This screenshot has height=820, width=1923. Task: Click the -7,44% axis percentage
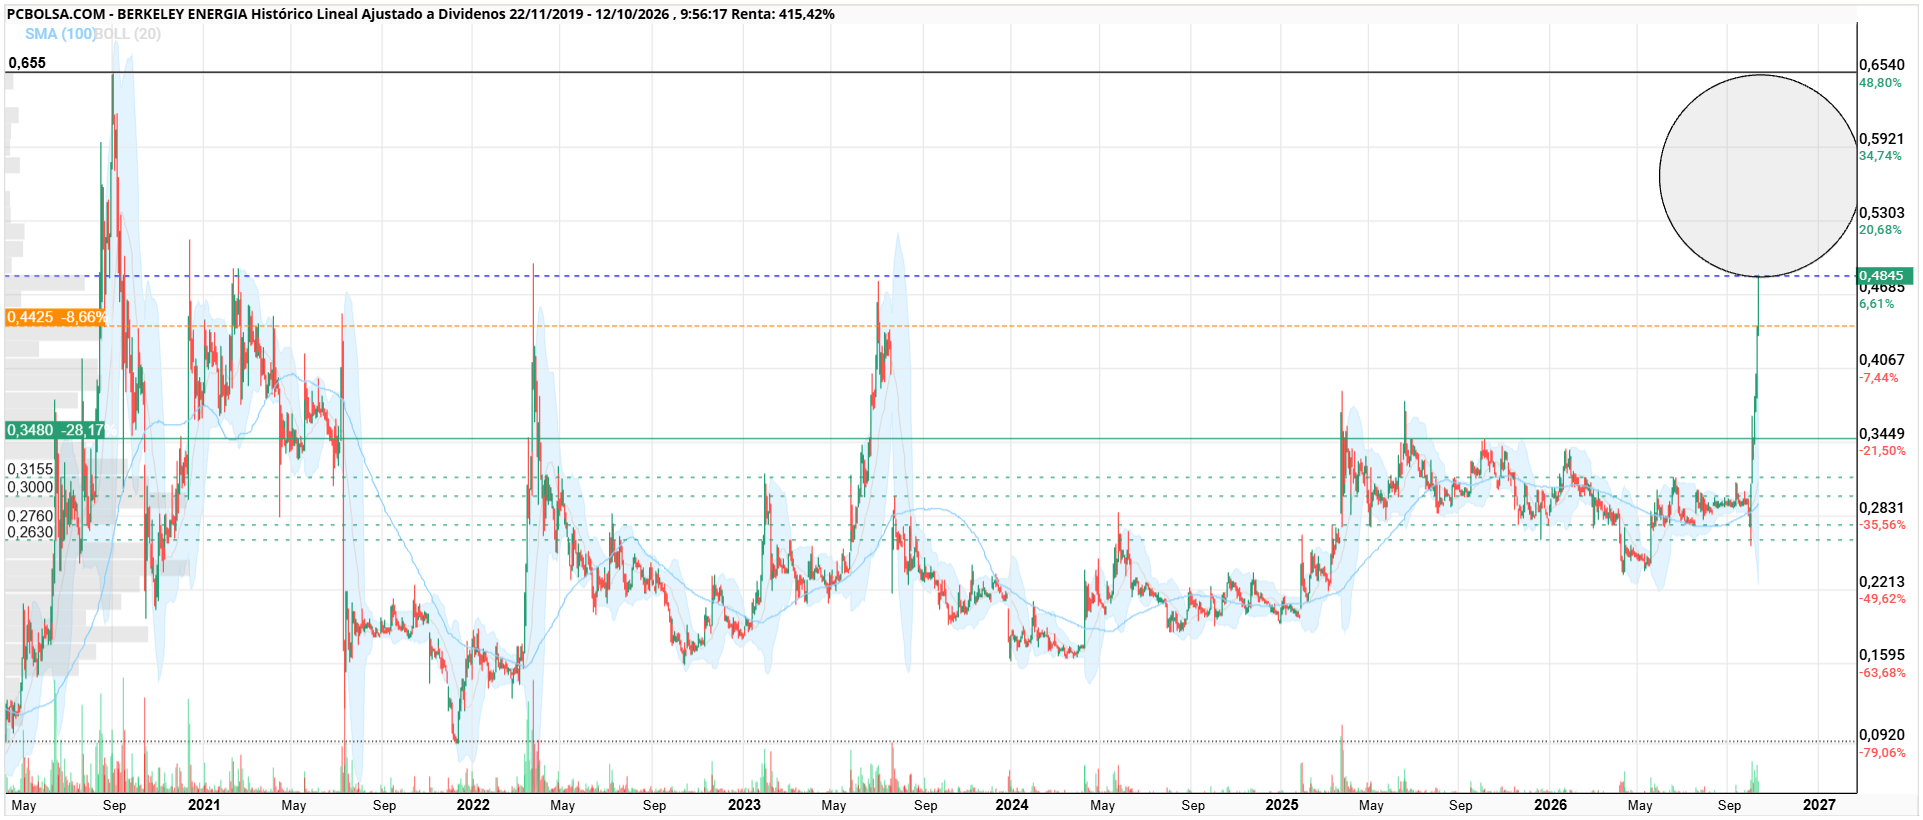pos(1879,378)
